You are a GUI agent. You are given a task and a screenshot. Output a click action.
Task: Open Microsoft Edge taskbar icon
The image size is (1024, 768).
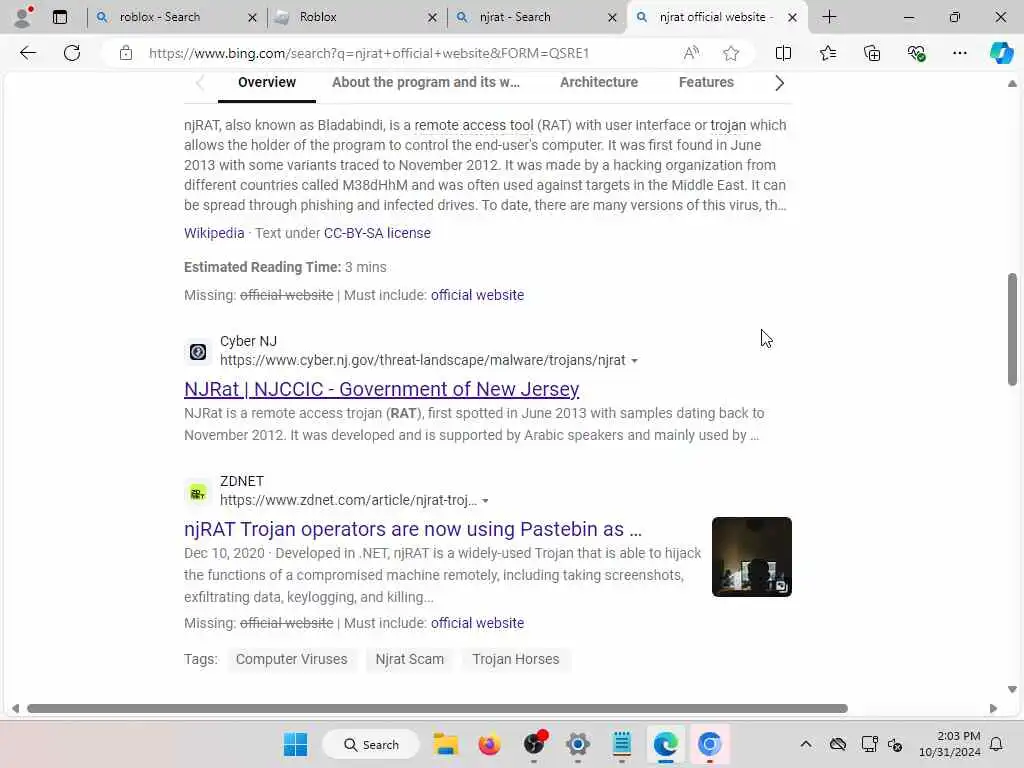coord(665,744)
